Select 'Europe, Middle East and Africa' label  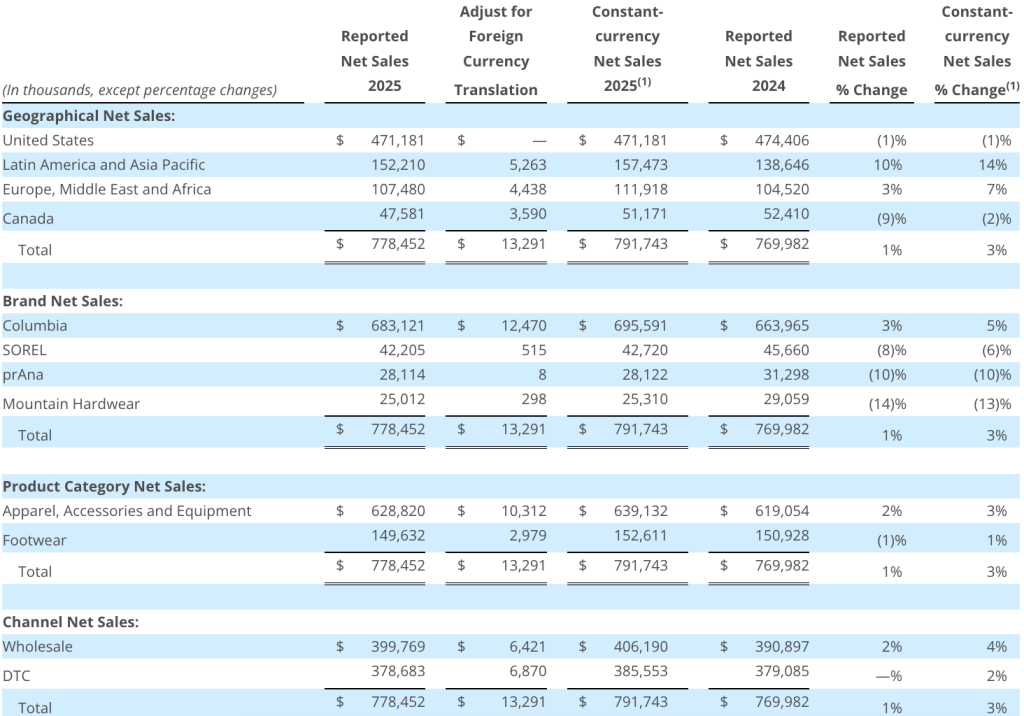107,189
